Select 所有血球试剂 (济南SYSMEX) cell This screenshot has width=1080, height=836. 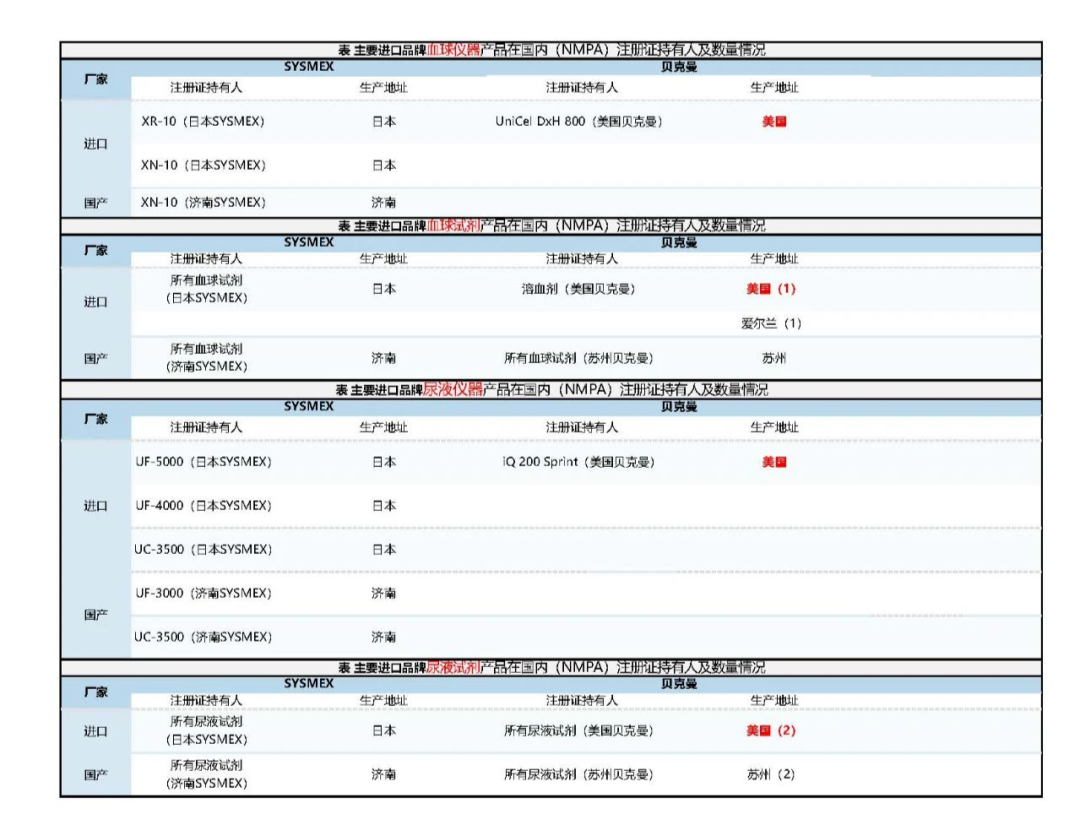pyautogui.click(x=207, y=358)
